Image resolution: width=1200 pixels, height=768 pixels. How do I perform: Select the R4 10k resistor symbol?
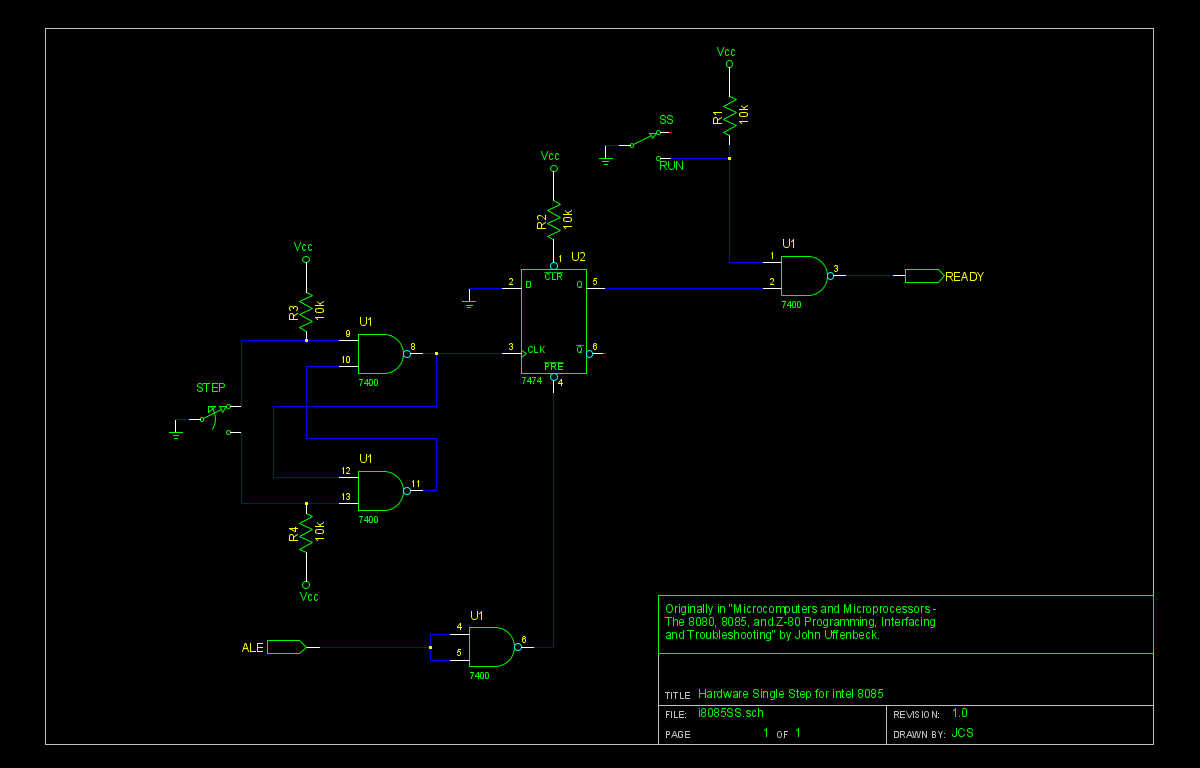point(306,531)
